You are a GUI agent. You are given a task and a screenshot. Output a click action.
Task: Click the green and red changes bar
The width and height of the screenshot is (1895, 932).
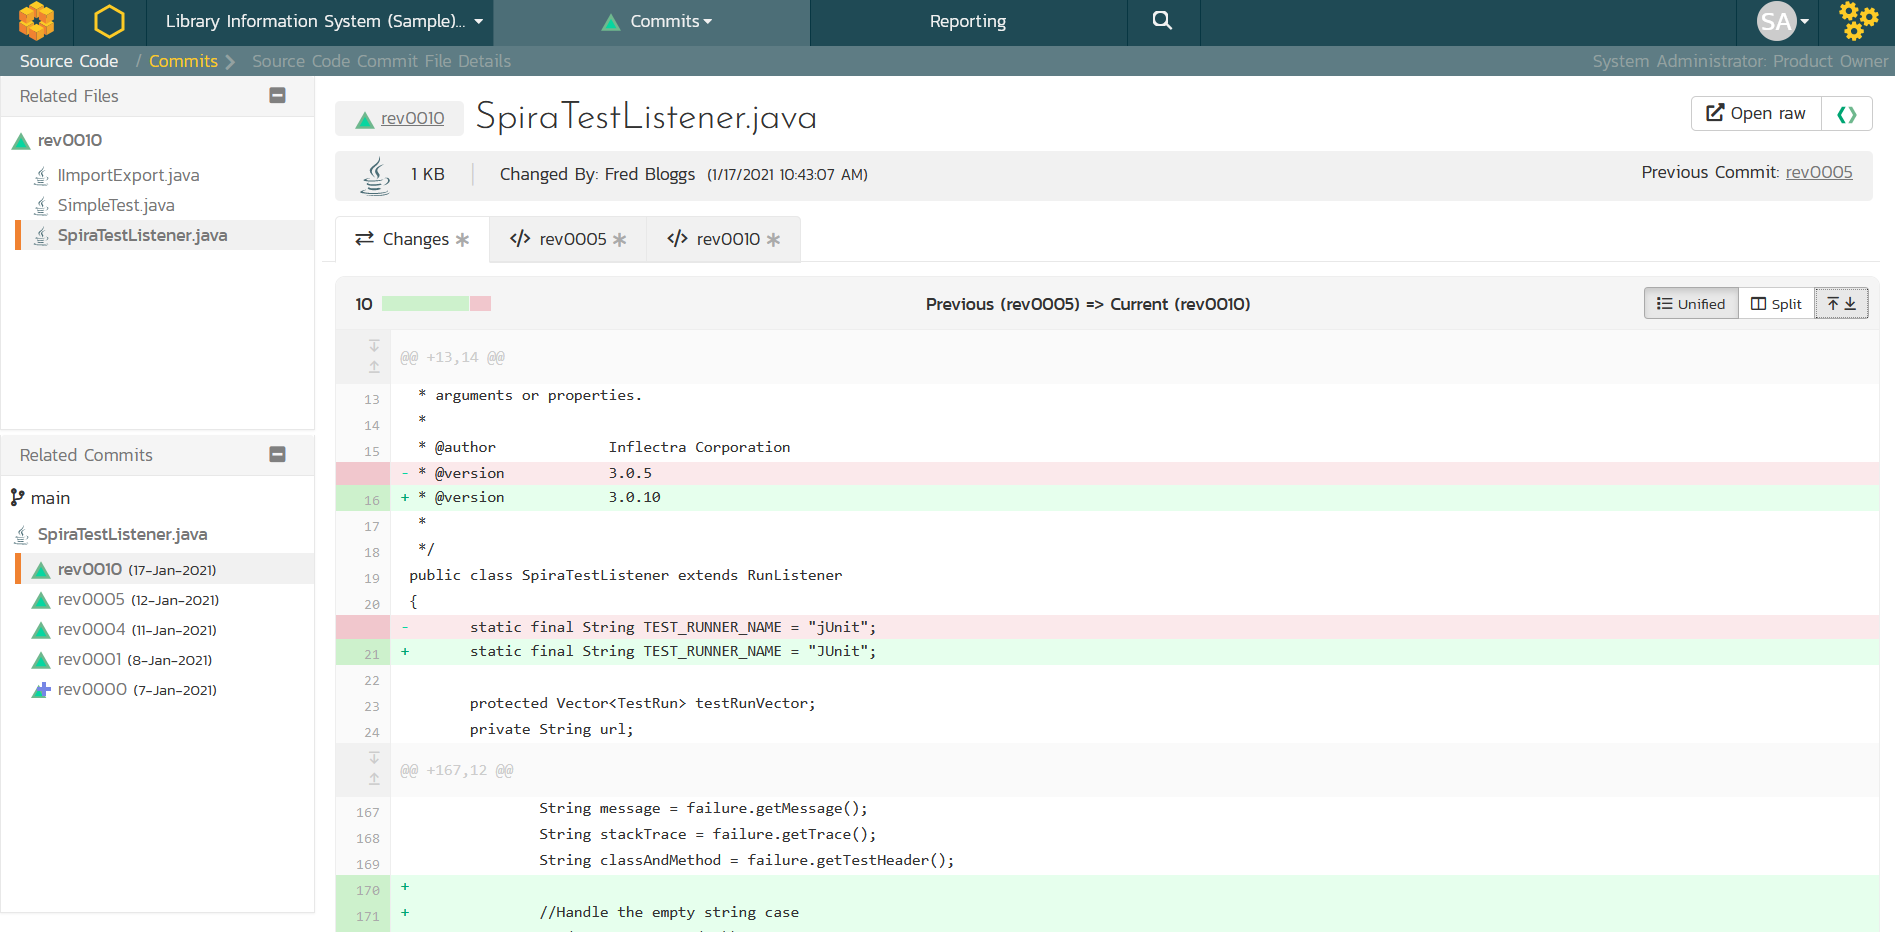[436, 304]
